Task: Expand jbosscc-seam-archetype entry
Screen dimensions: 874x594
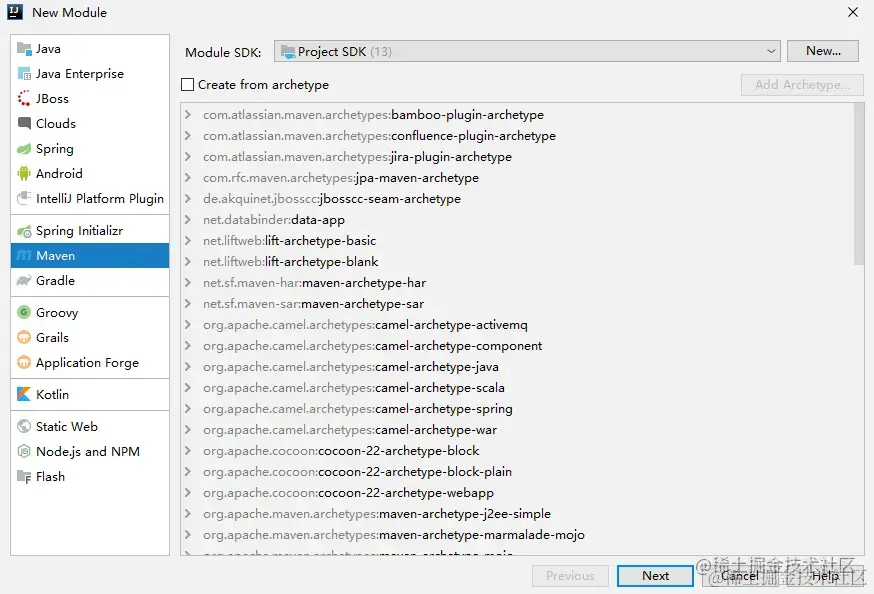Action: (x=188, y=198)
